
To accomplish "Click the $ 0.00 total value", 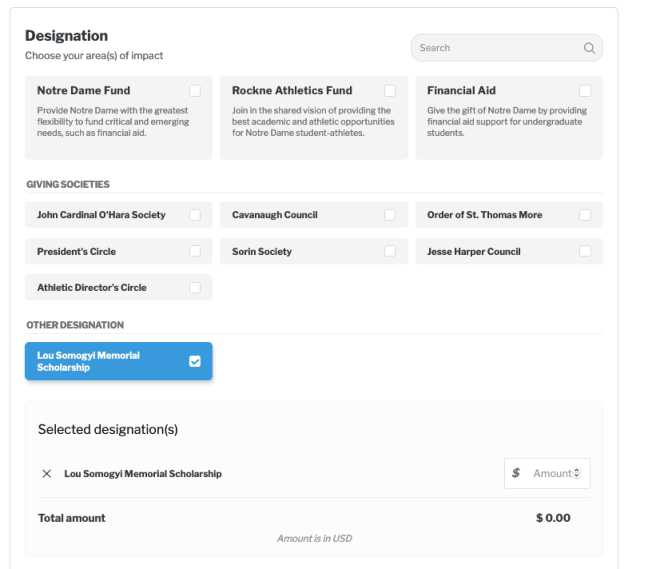I will [x=553, y=518].
